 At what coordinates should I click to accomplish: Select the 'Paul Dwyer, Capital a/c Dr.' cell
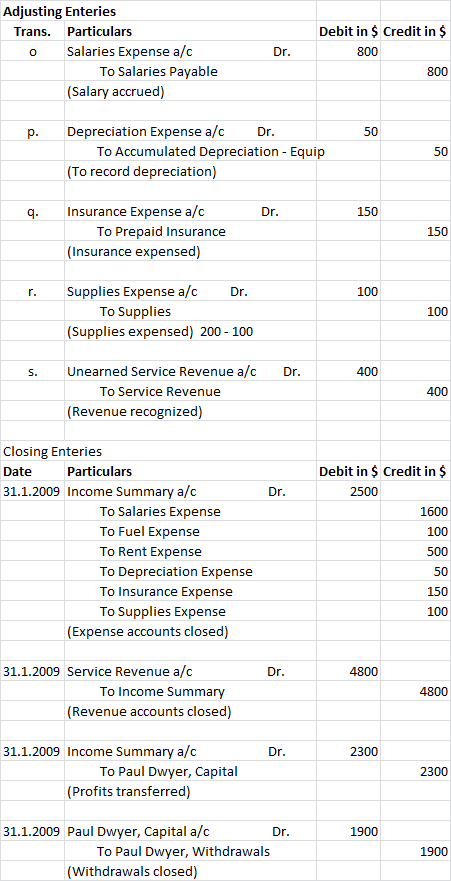pyautogui.click(x=190, y=832)
